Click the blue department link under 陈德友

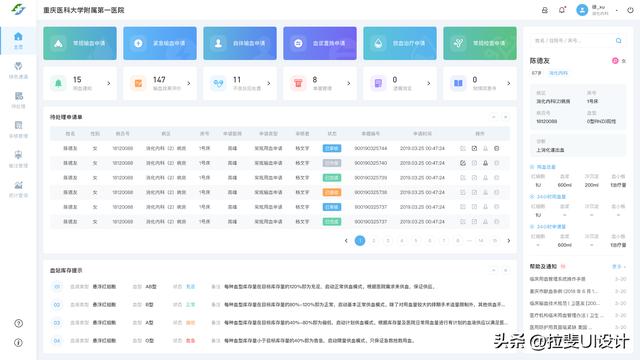[x=558, y=73]
